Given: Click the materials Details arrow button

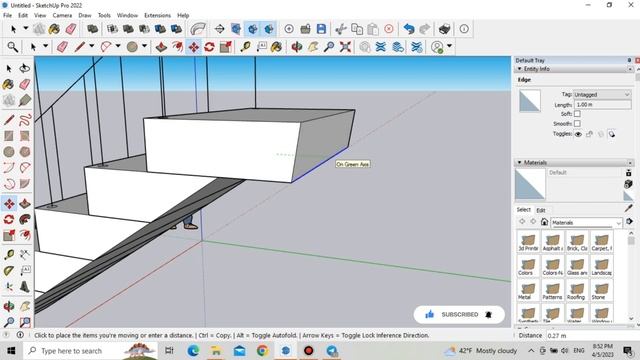Looking at the screenshot, I should (x=629, y=222).
